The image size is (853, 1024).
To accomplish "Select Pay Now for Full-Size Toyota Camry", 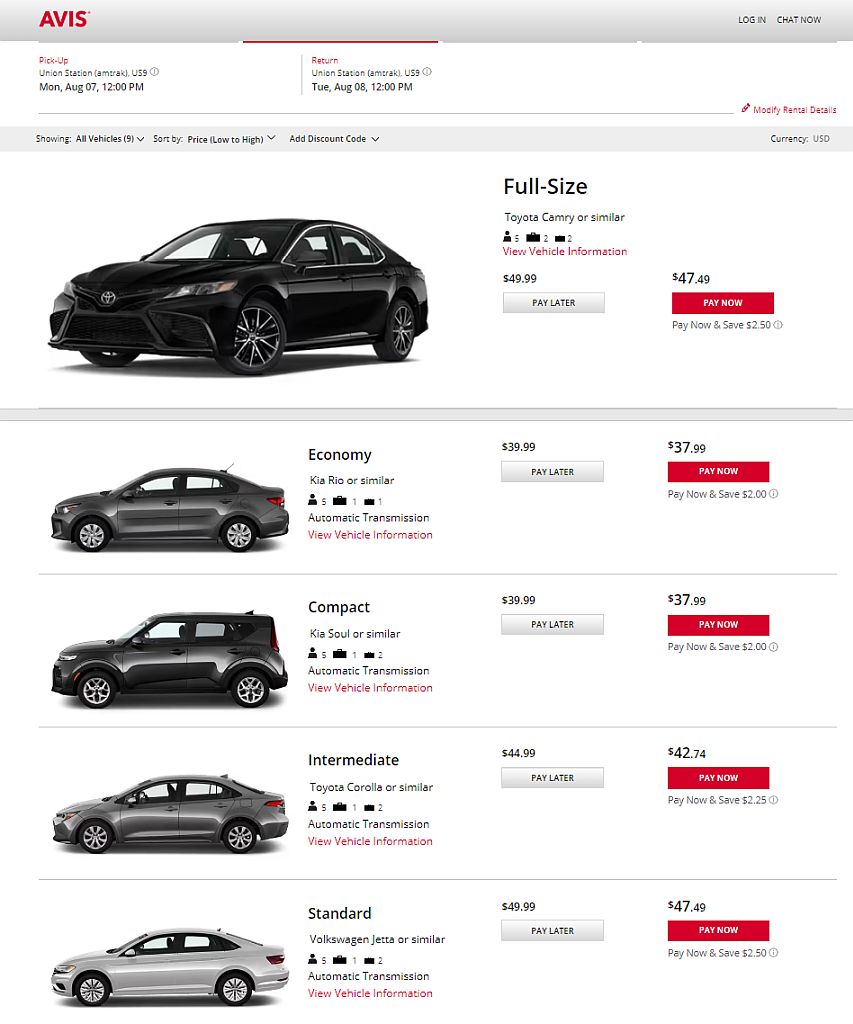I will click(x=722, y=303).
